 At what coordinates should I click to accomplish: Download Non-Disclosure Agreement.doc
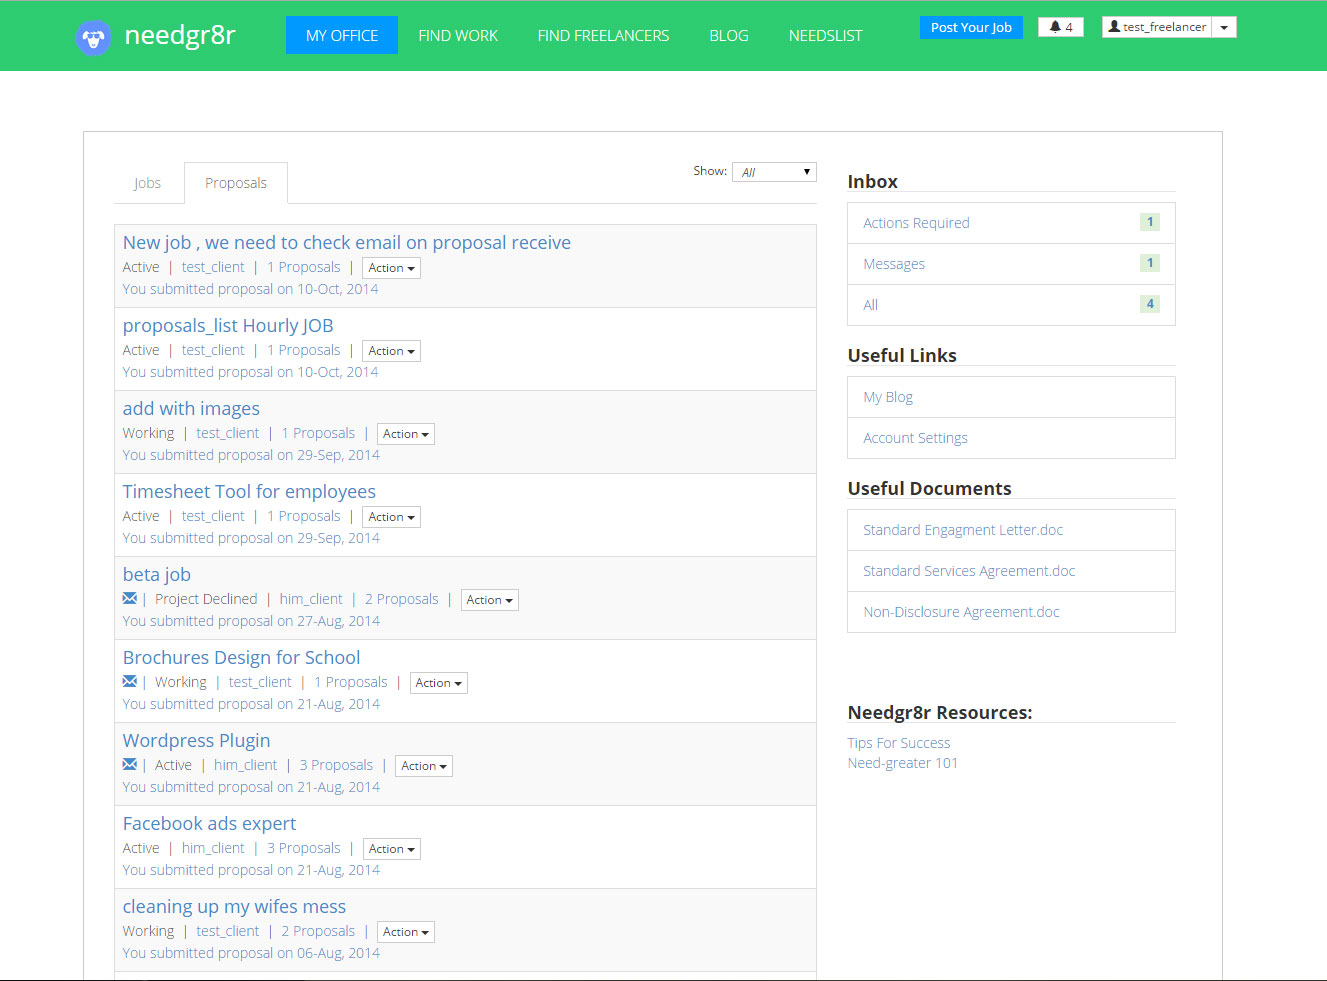961,612
